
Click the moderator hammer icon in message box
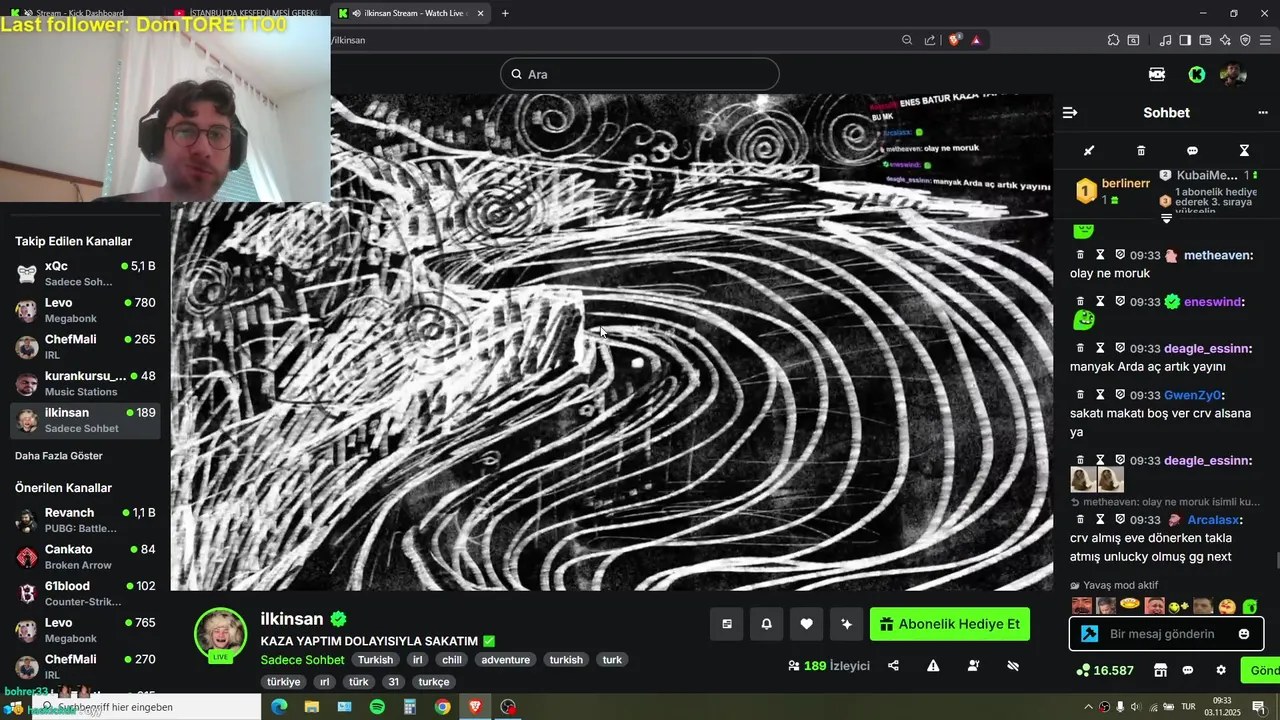pos(1090,634)
